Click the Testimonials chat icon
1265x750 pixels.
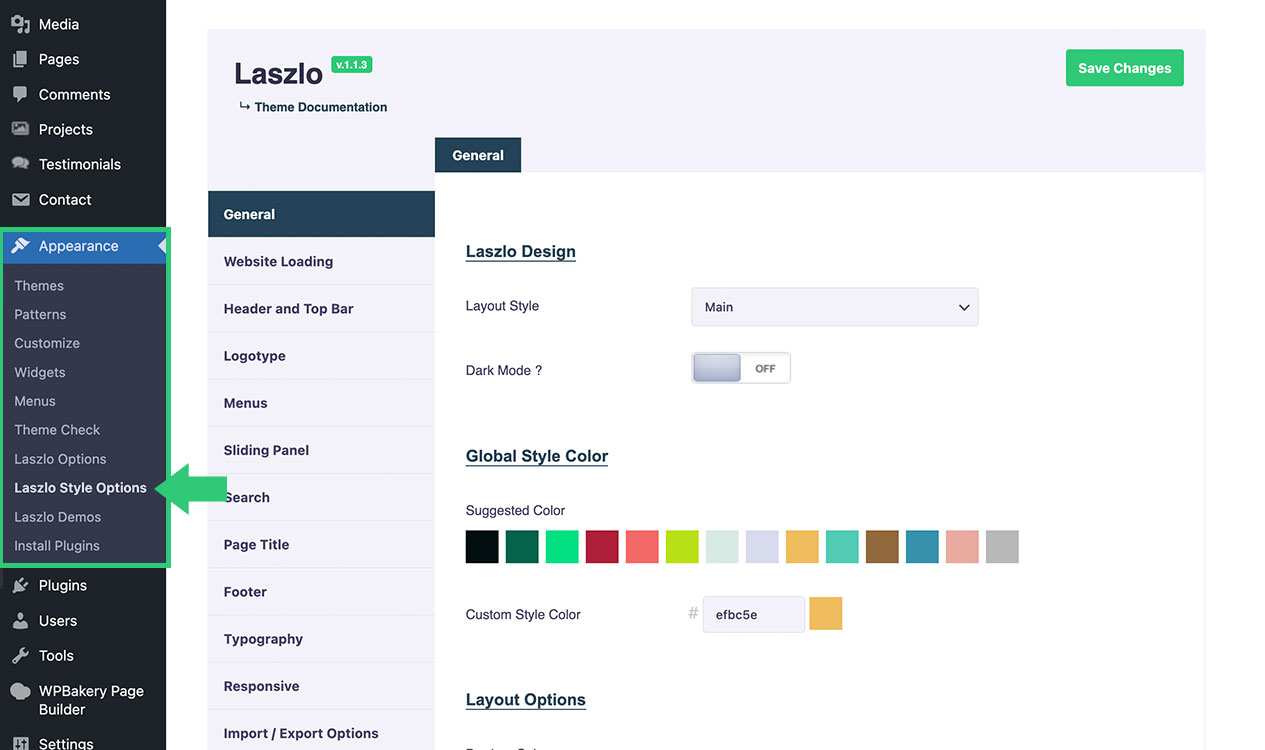click(20, 164)
